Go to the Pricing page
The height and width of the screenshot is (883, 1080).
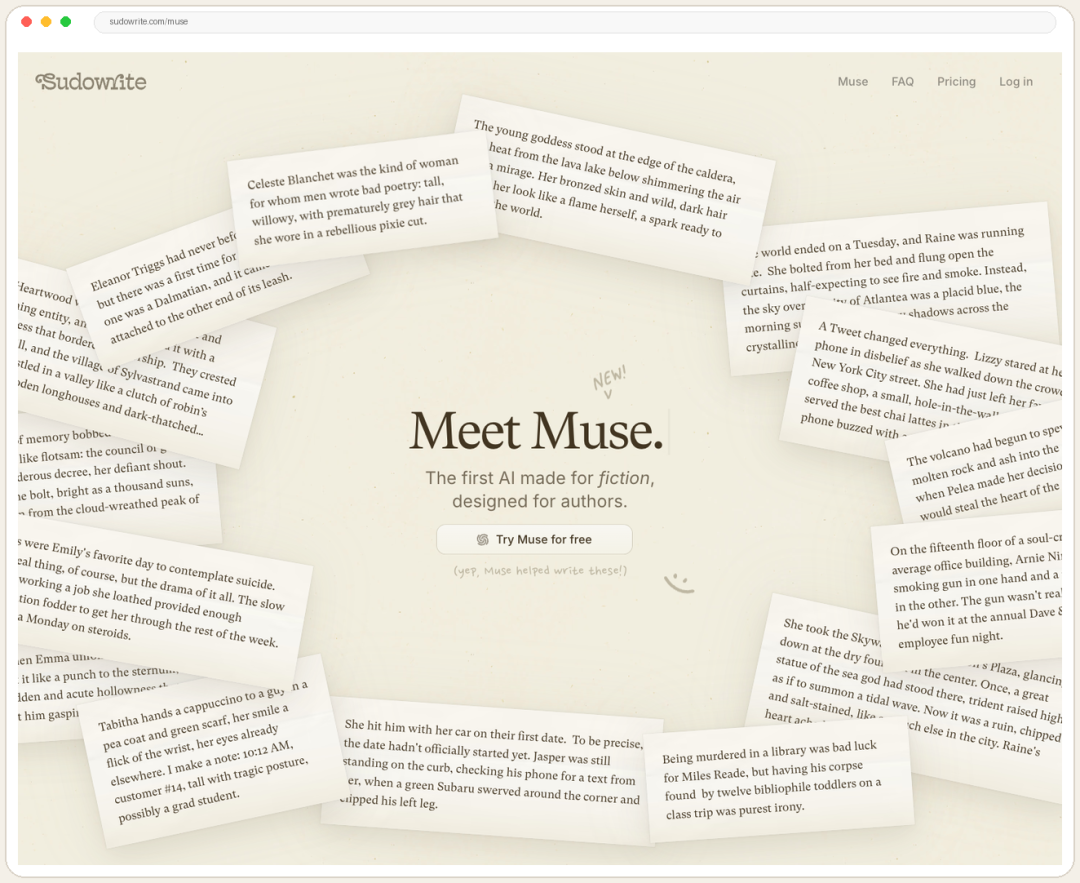click(x=956, y=81)
